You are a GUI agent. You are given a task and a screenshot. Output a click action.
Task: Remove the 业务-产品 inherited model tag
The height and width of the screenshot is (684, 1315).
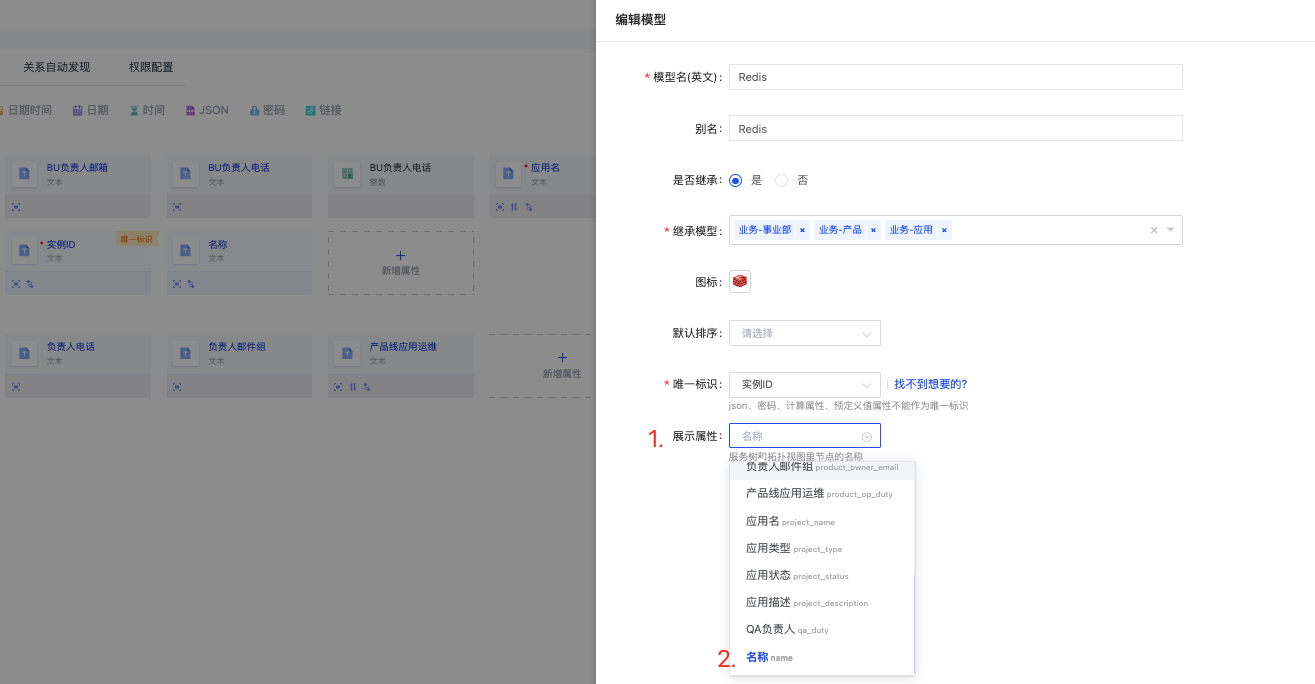tap(873, 230)
